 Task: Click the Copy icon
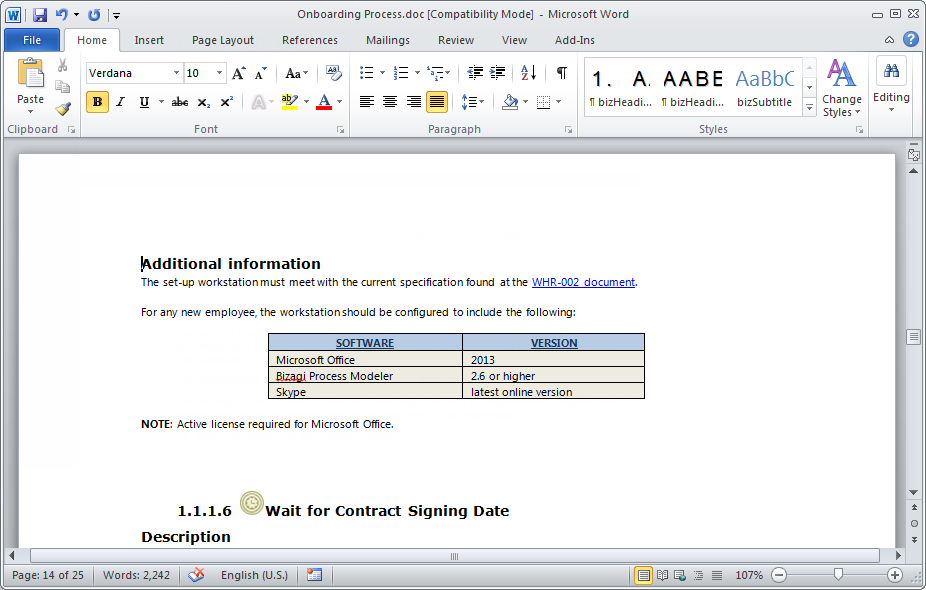[62, 87]
